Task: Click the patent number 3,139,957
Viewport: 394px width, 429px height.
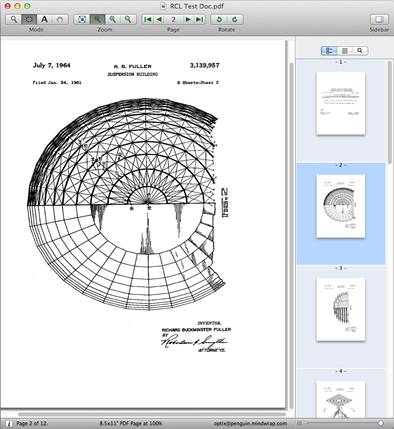Action: [x=205, y=65]
